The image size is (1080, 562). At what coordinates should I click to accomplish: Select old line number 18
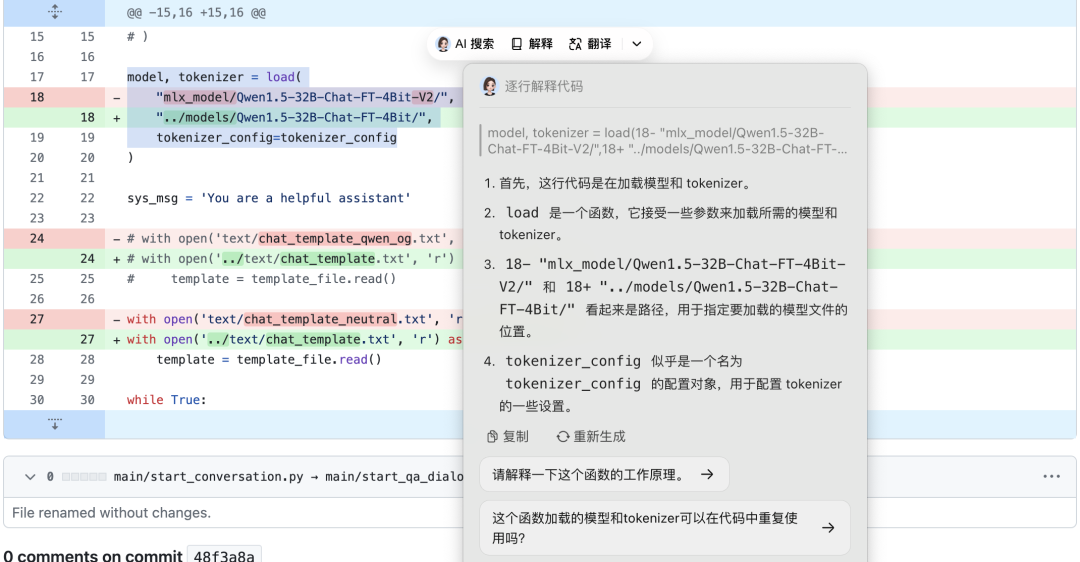(37, 97)
